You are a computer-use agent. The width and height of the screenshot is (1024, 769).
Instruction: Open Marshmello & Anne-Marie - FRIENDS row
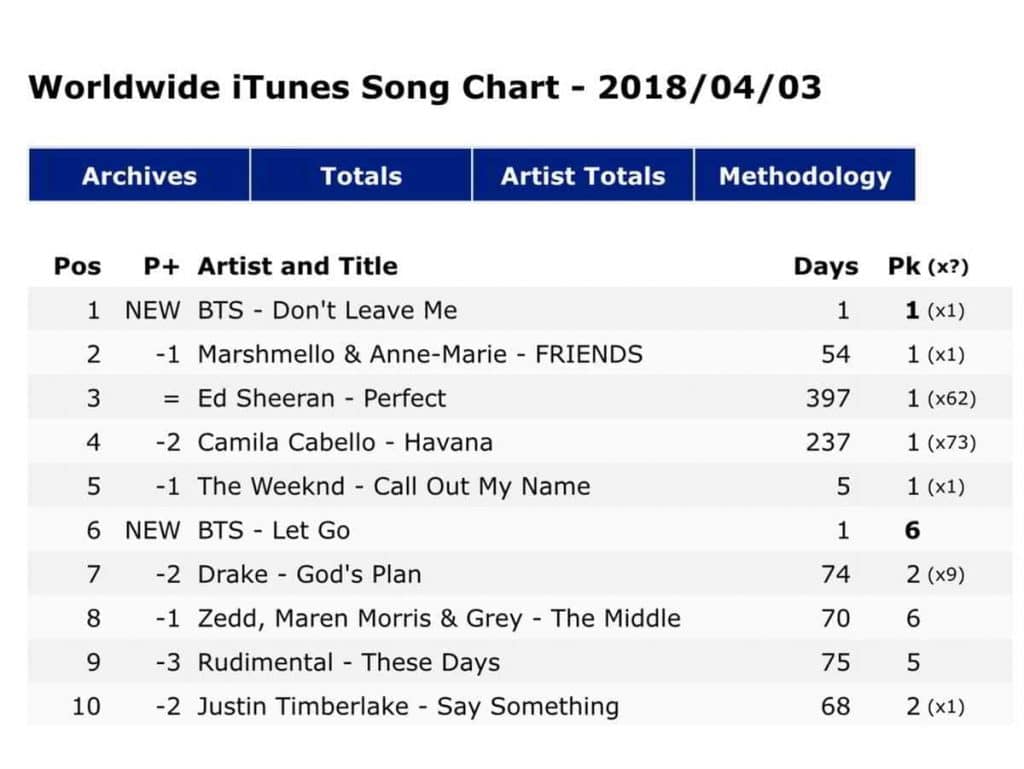point(420,354)
